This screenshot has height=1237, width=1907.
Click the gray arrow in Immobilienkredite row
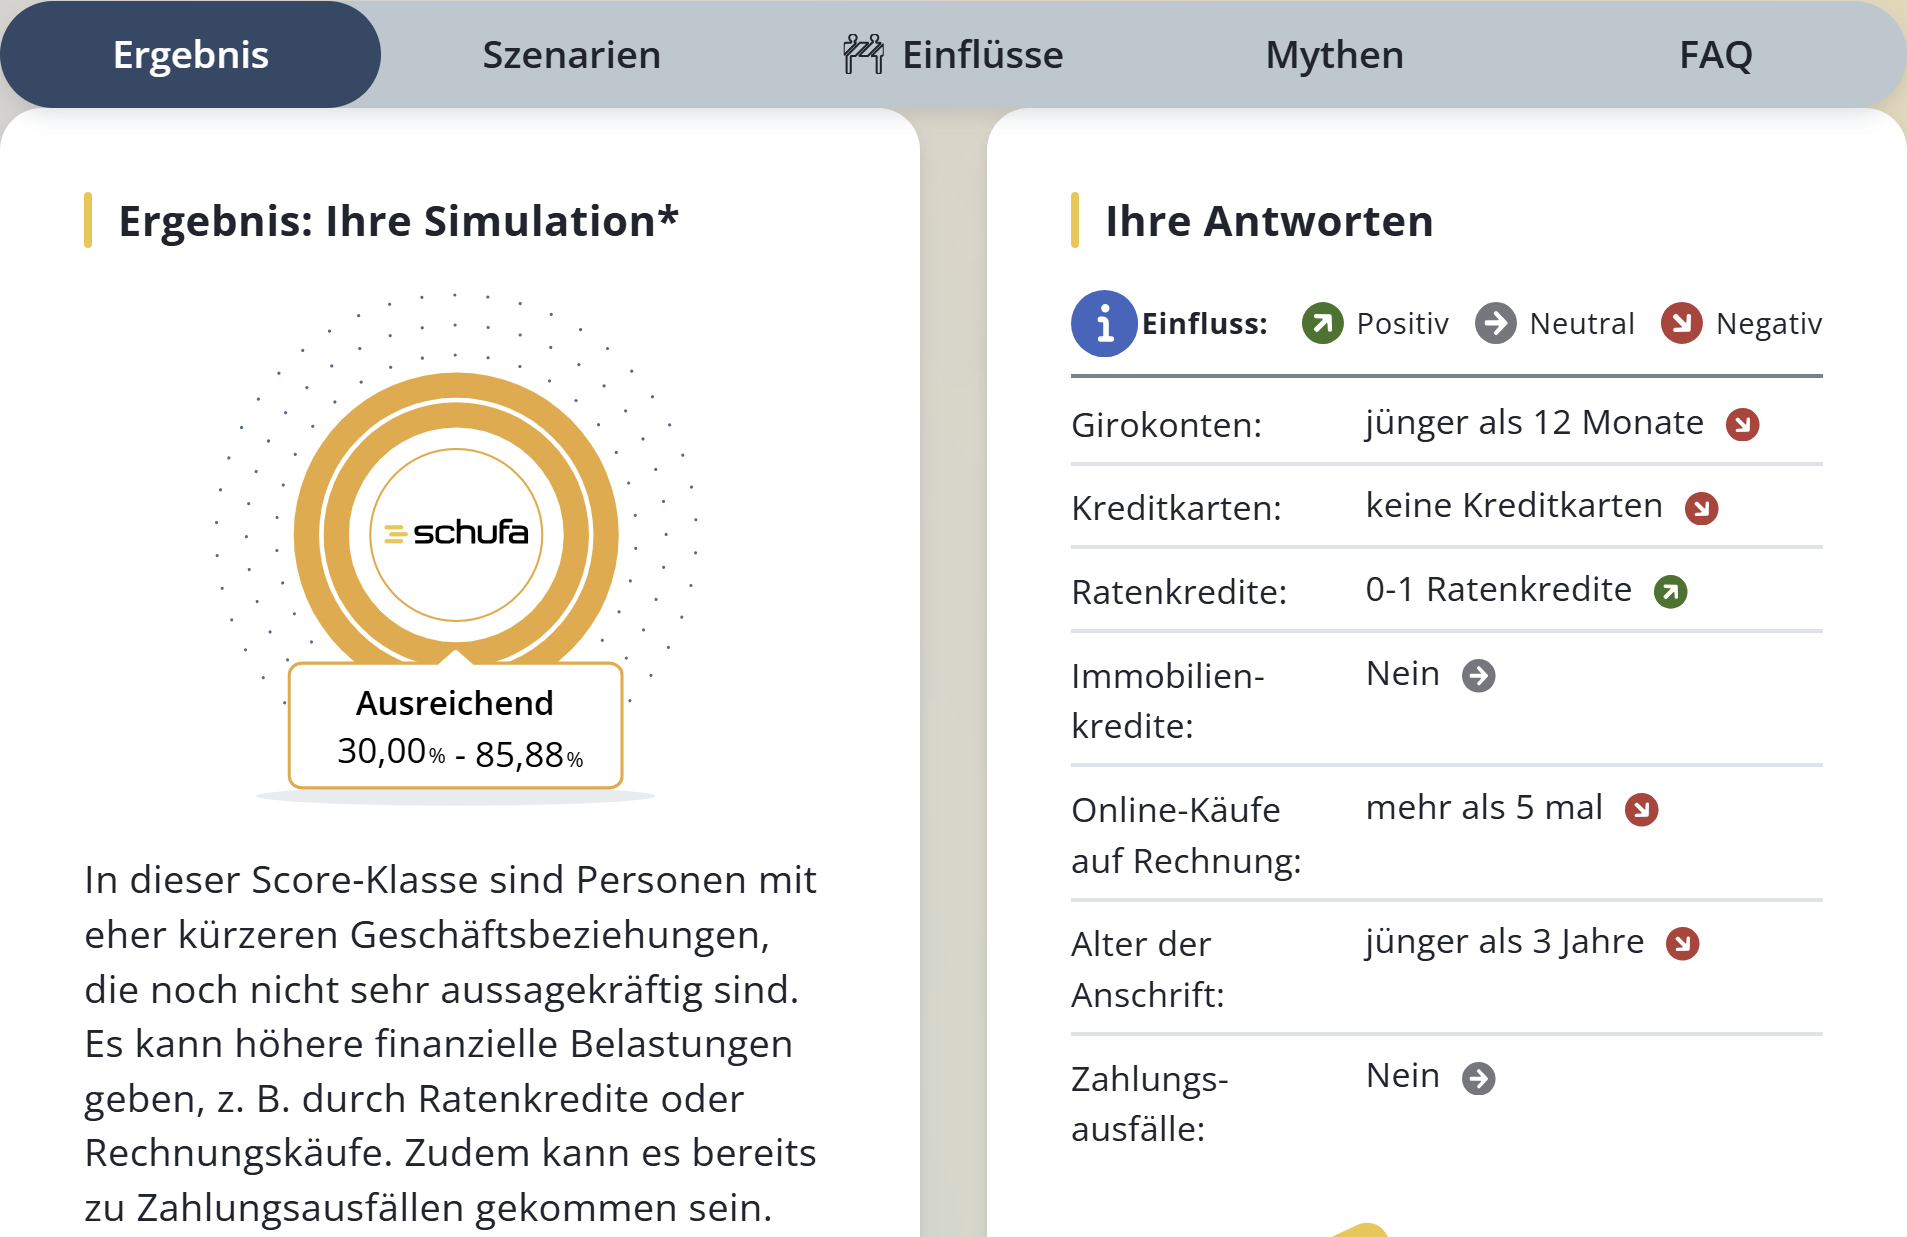click(x=1478, y=676)
